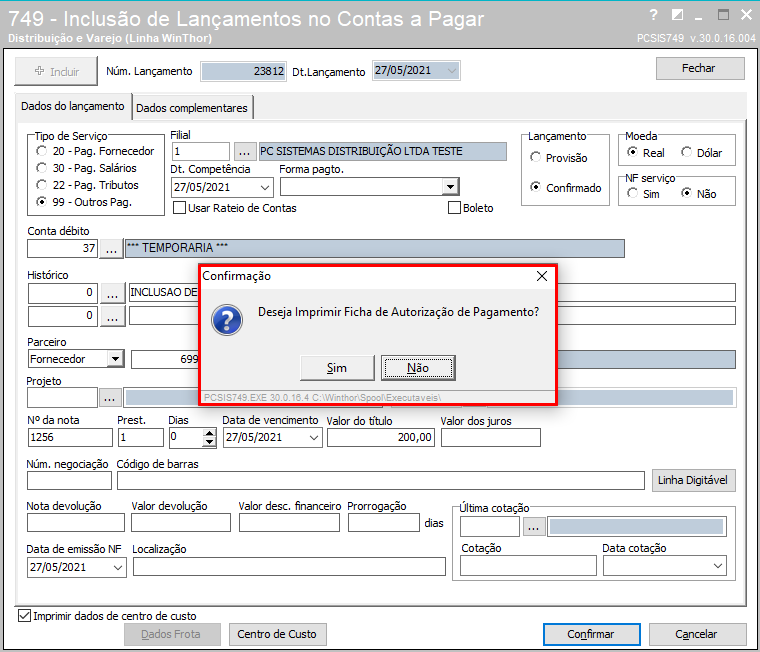Screen dimensions: 760x652
Task: Open Conta débito lookup ellipsis button
Action: (111, 249)
